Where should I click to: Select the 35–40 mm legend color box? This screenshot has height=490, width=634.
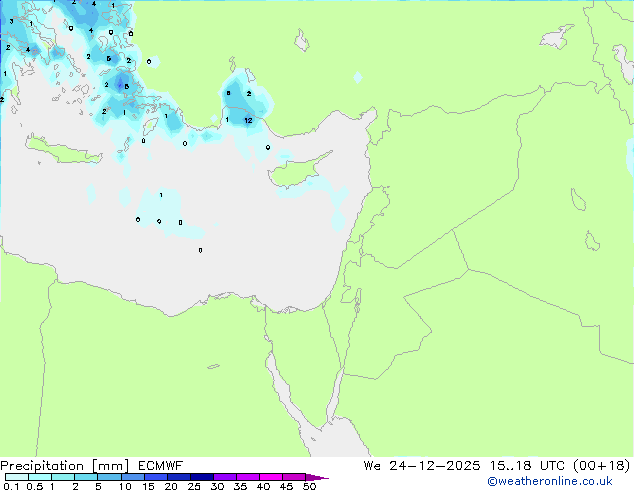click(248, 477)
